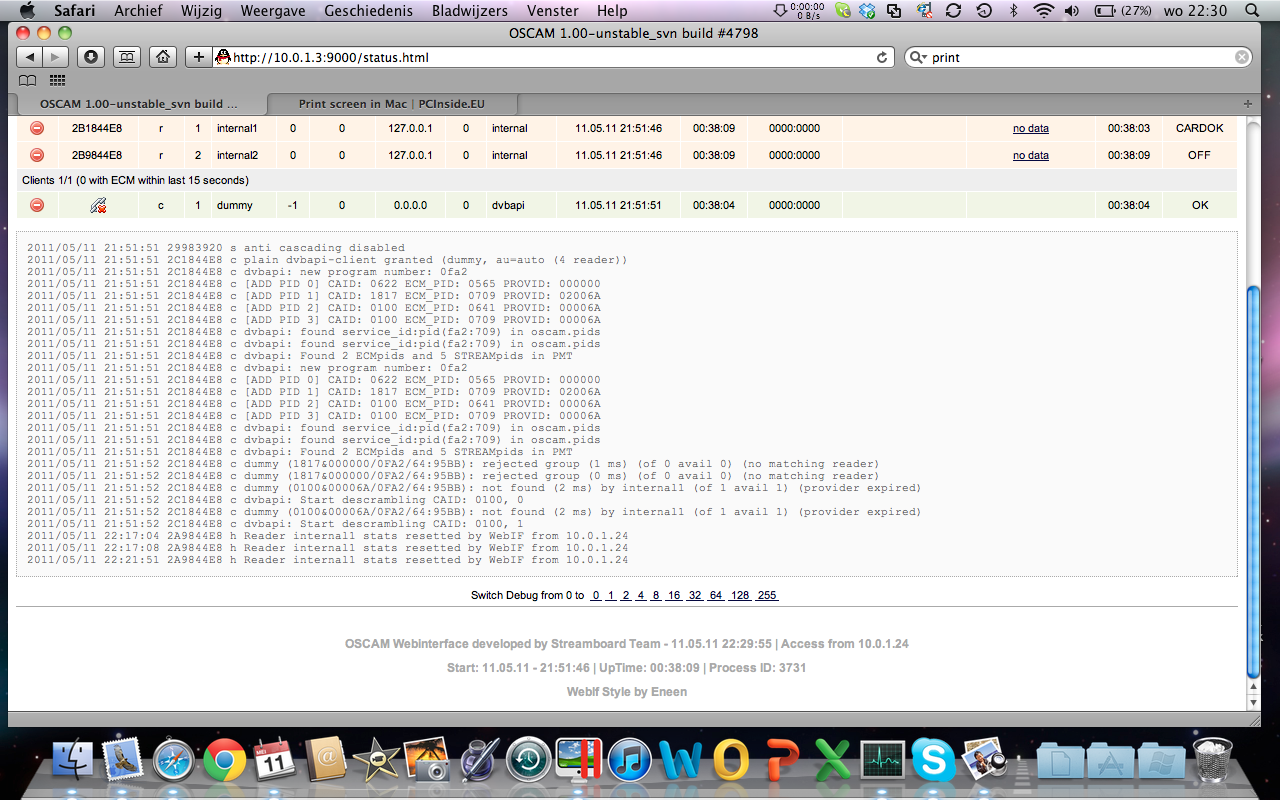Reload the page in the address bar
The height and width of the screenshot is (800, 1280).
click(882, 57)
